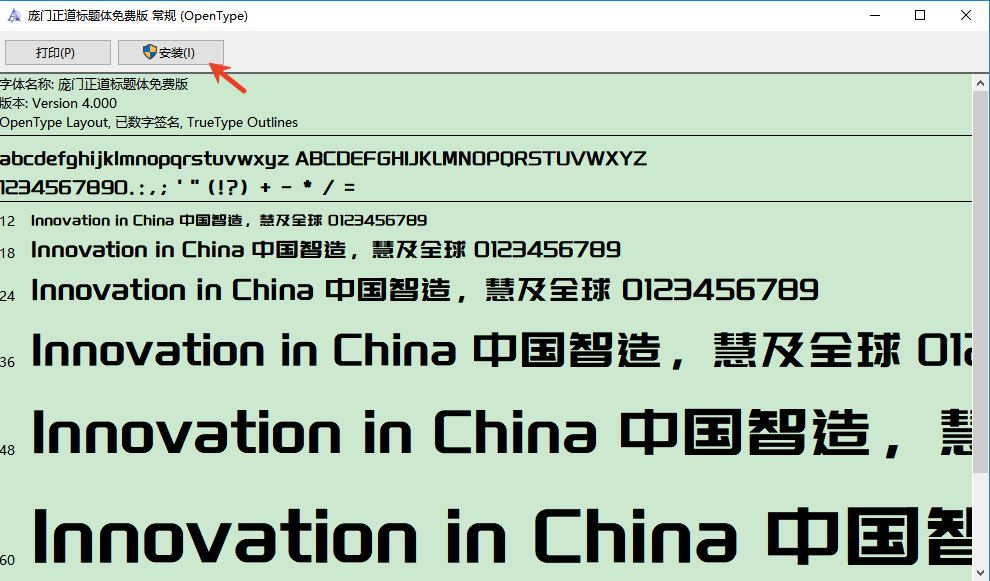Click the size 36 sample text line

click(501, 350)
